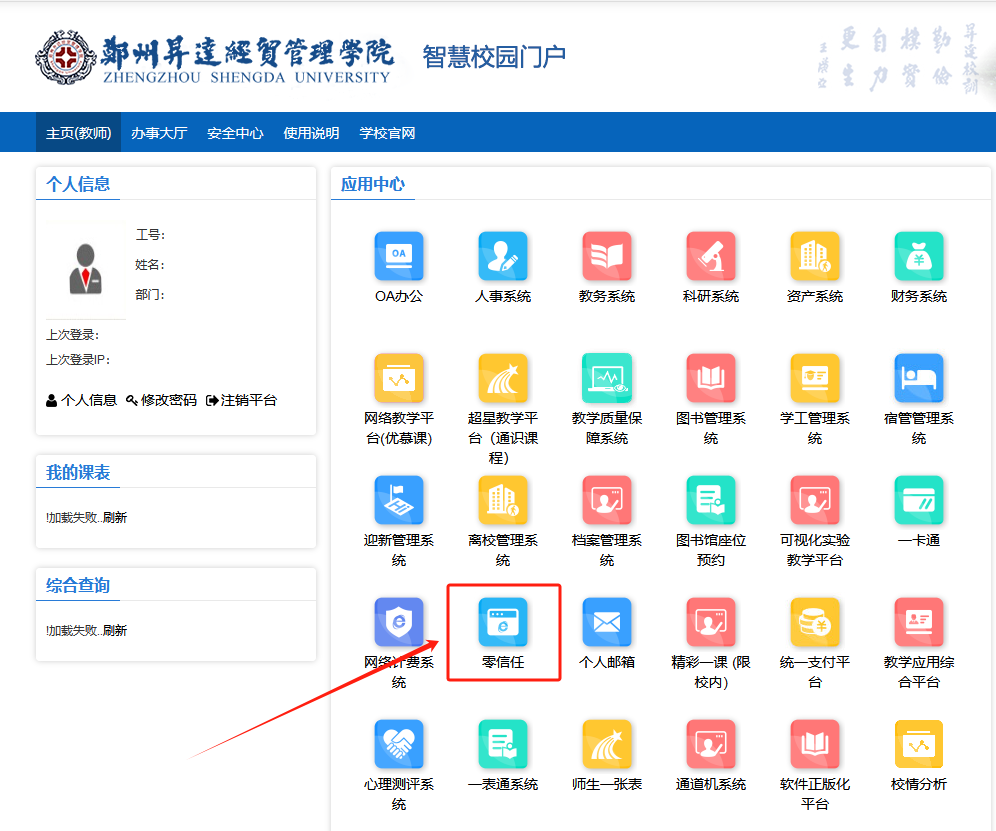Click the 修改密码 link
Viewport: 996px width, 831px height.
[162, 400]
